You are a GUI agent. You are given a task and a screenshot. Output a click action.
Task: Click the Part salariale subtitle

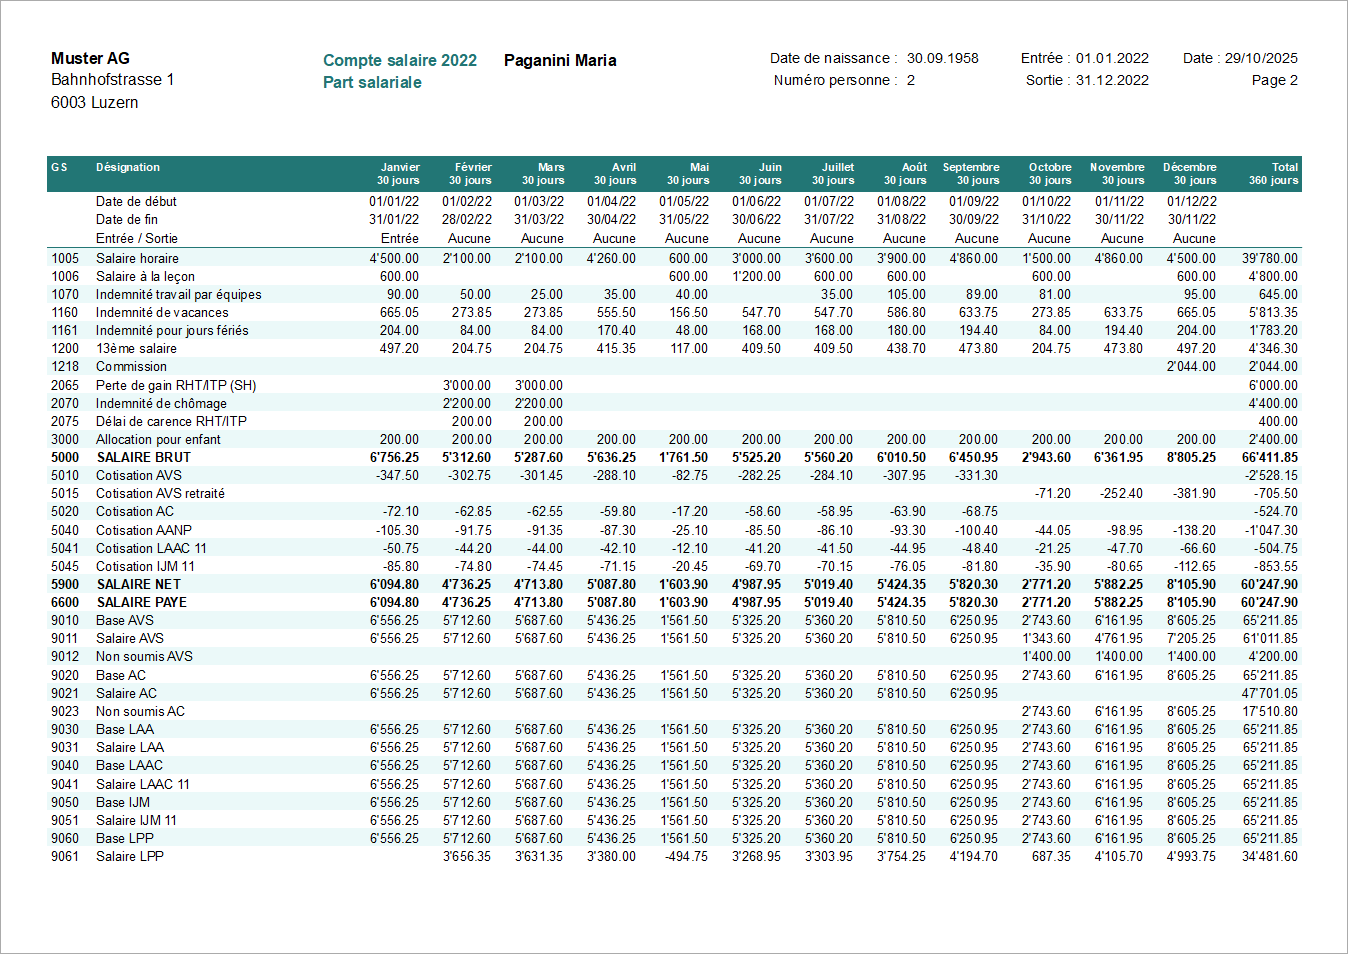click(x=372, y=82)
